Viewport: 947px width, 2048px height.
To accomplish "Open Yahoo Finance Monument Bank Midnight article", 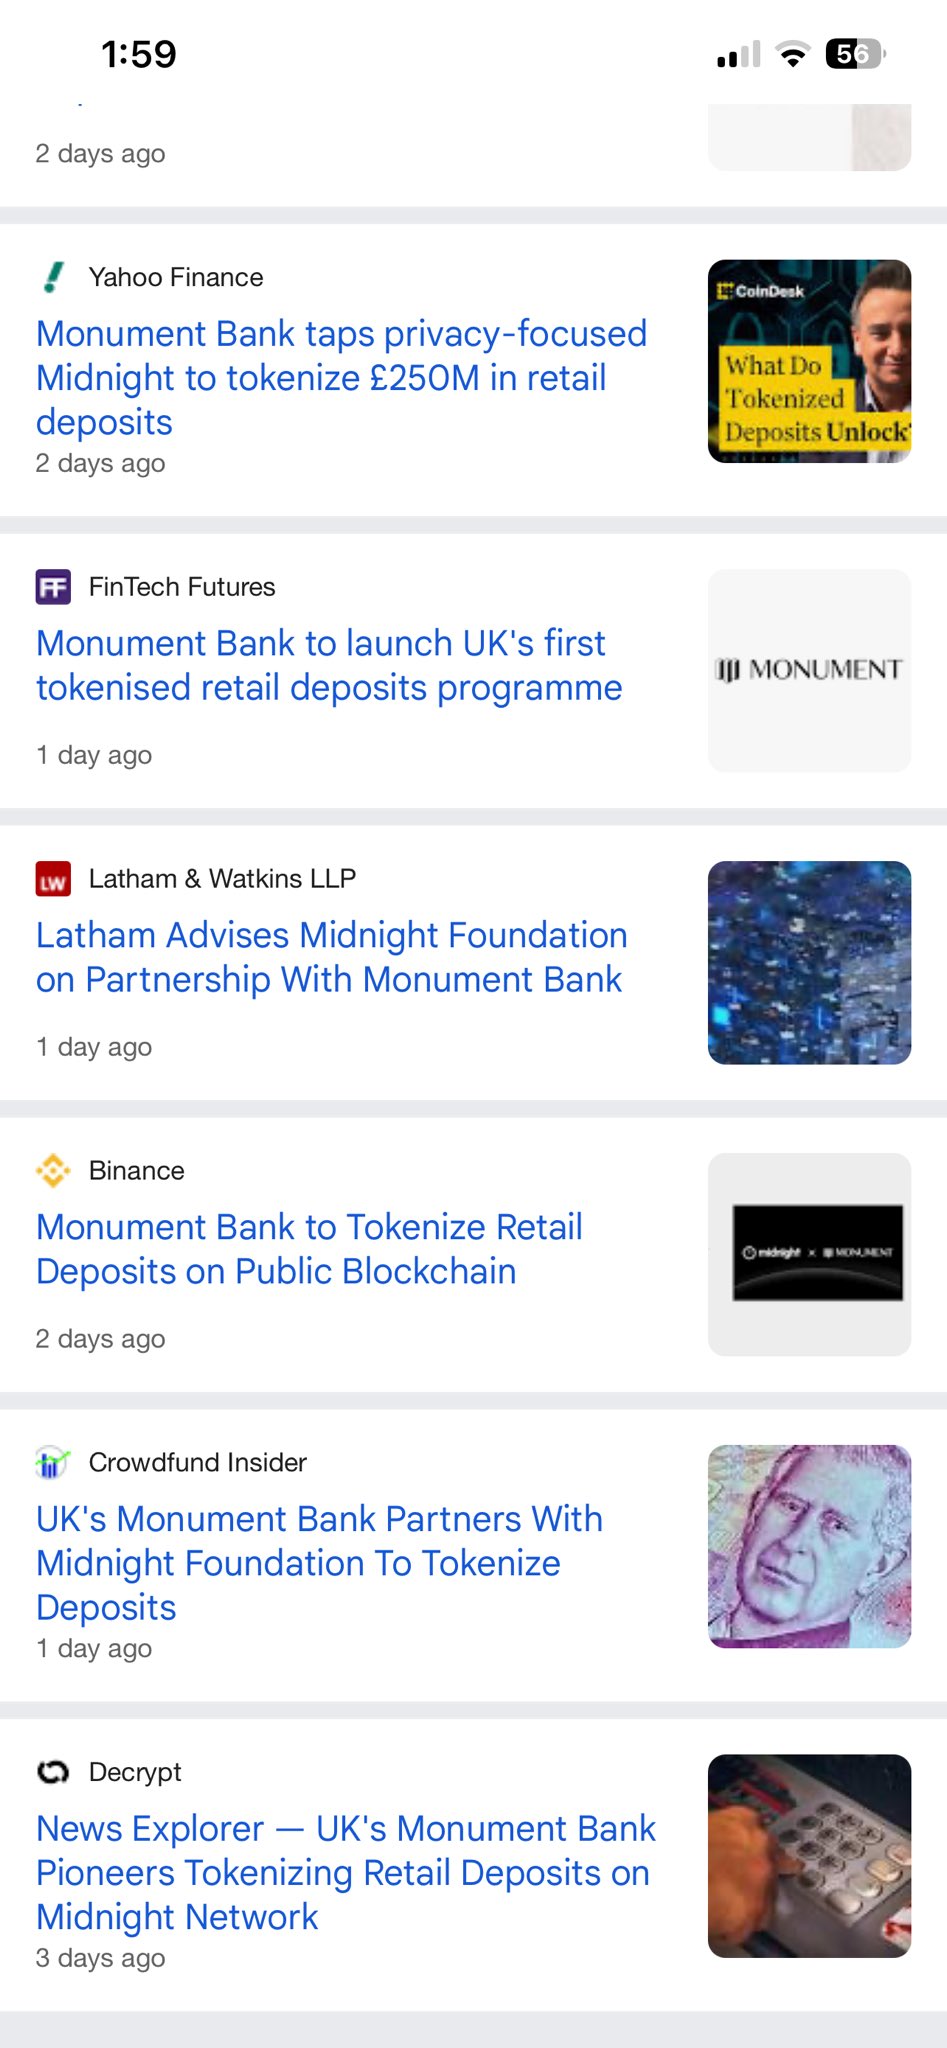I will pyautogui.click(x=341, y=378).
